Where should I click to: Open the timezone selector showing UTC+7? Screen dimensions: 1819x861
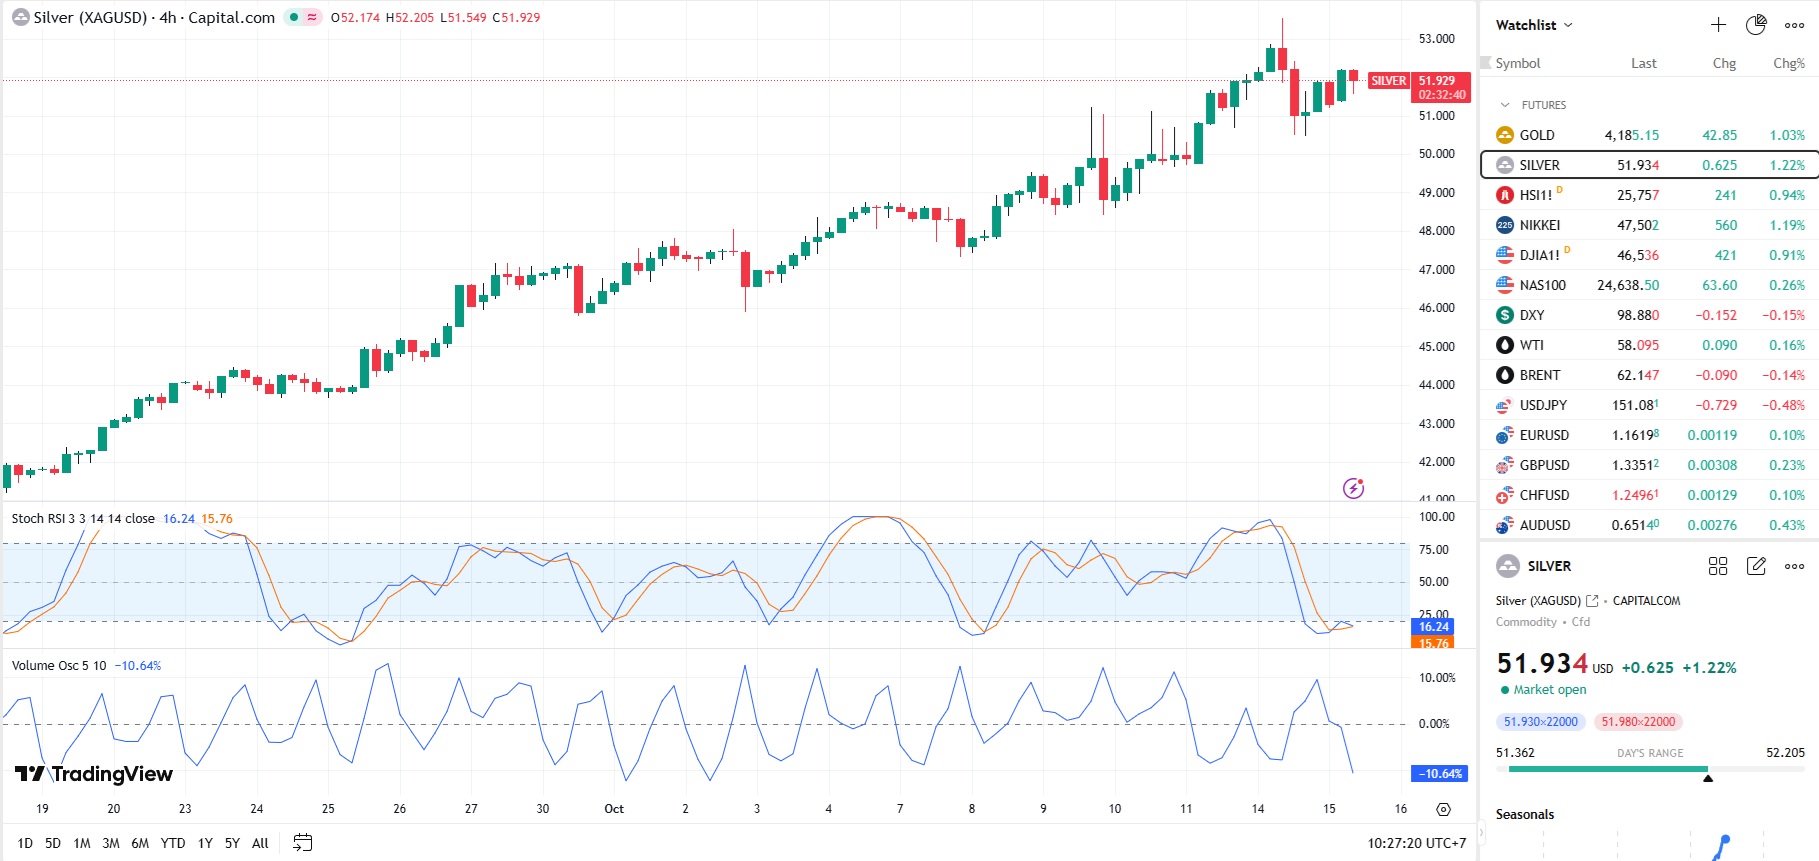1416,843
